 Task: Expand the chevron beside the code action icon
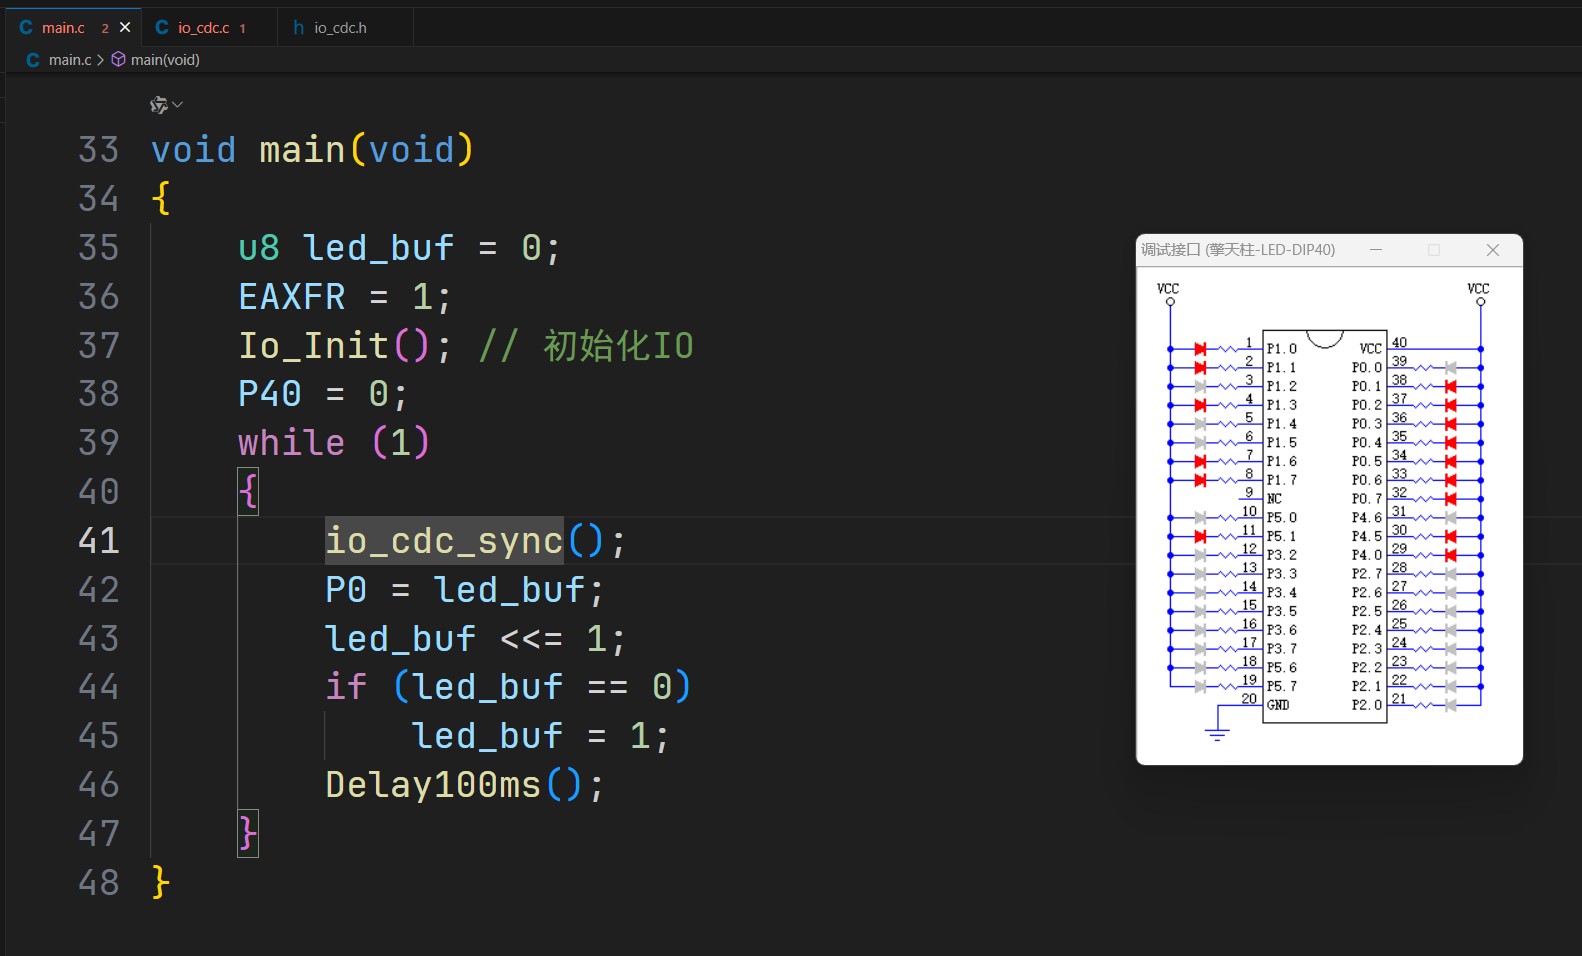(178, 105)
